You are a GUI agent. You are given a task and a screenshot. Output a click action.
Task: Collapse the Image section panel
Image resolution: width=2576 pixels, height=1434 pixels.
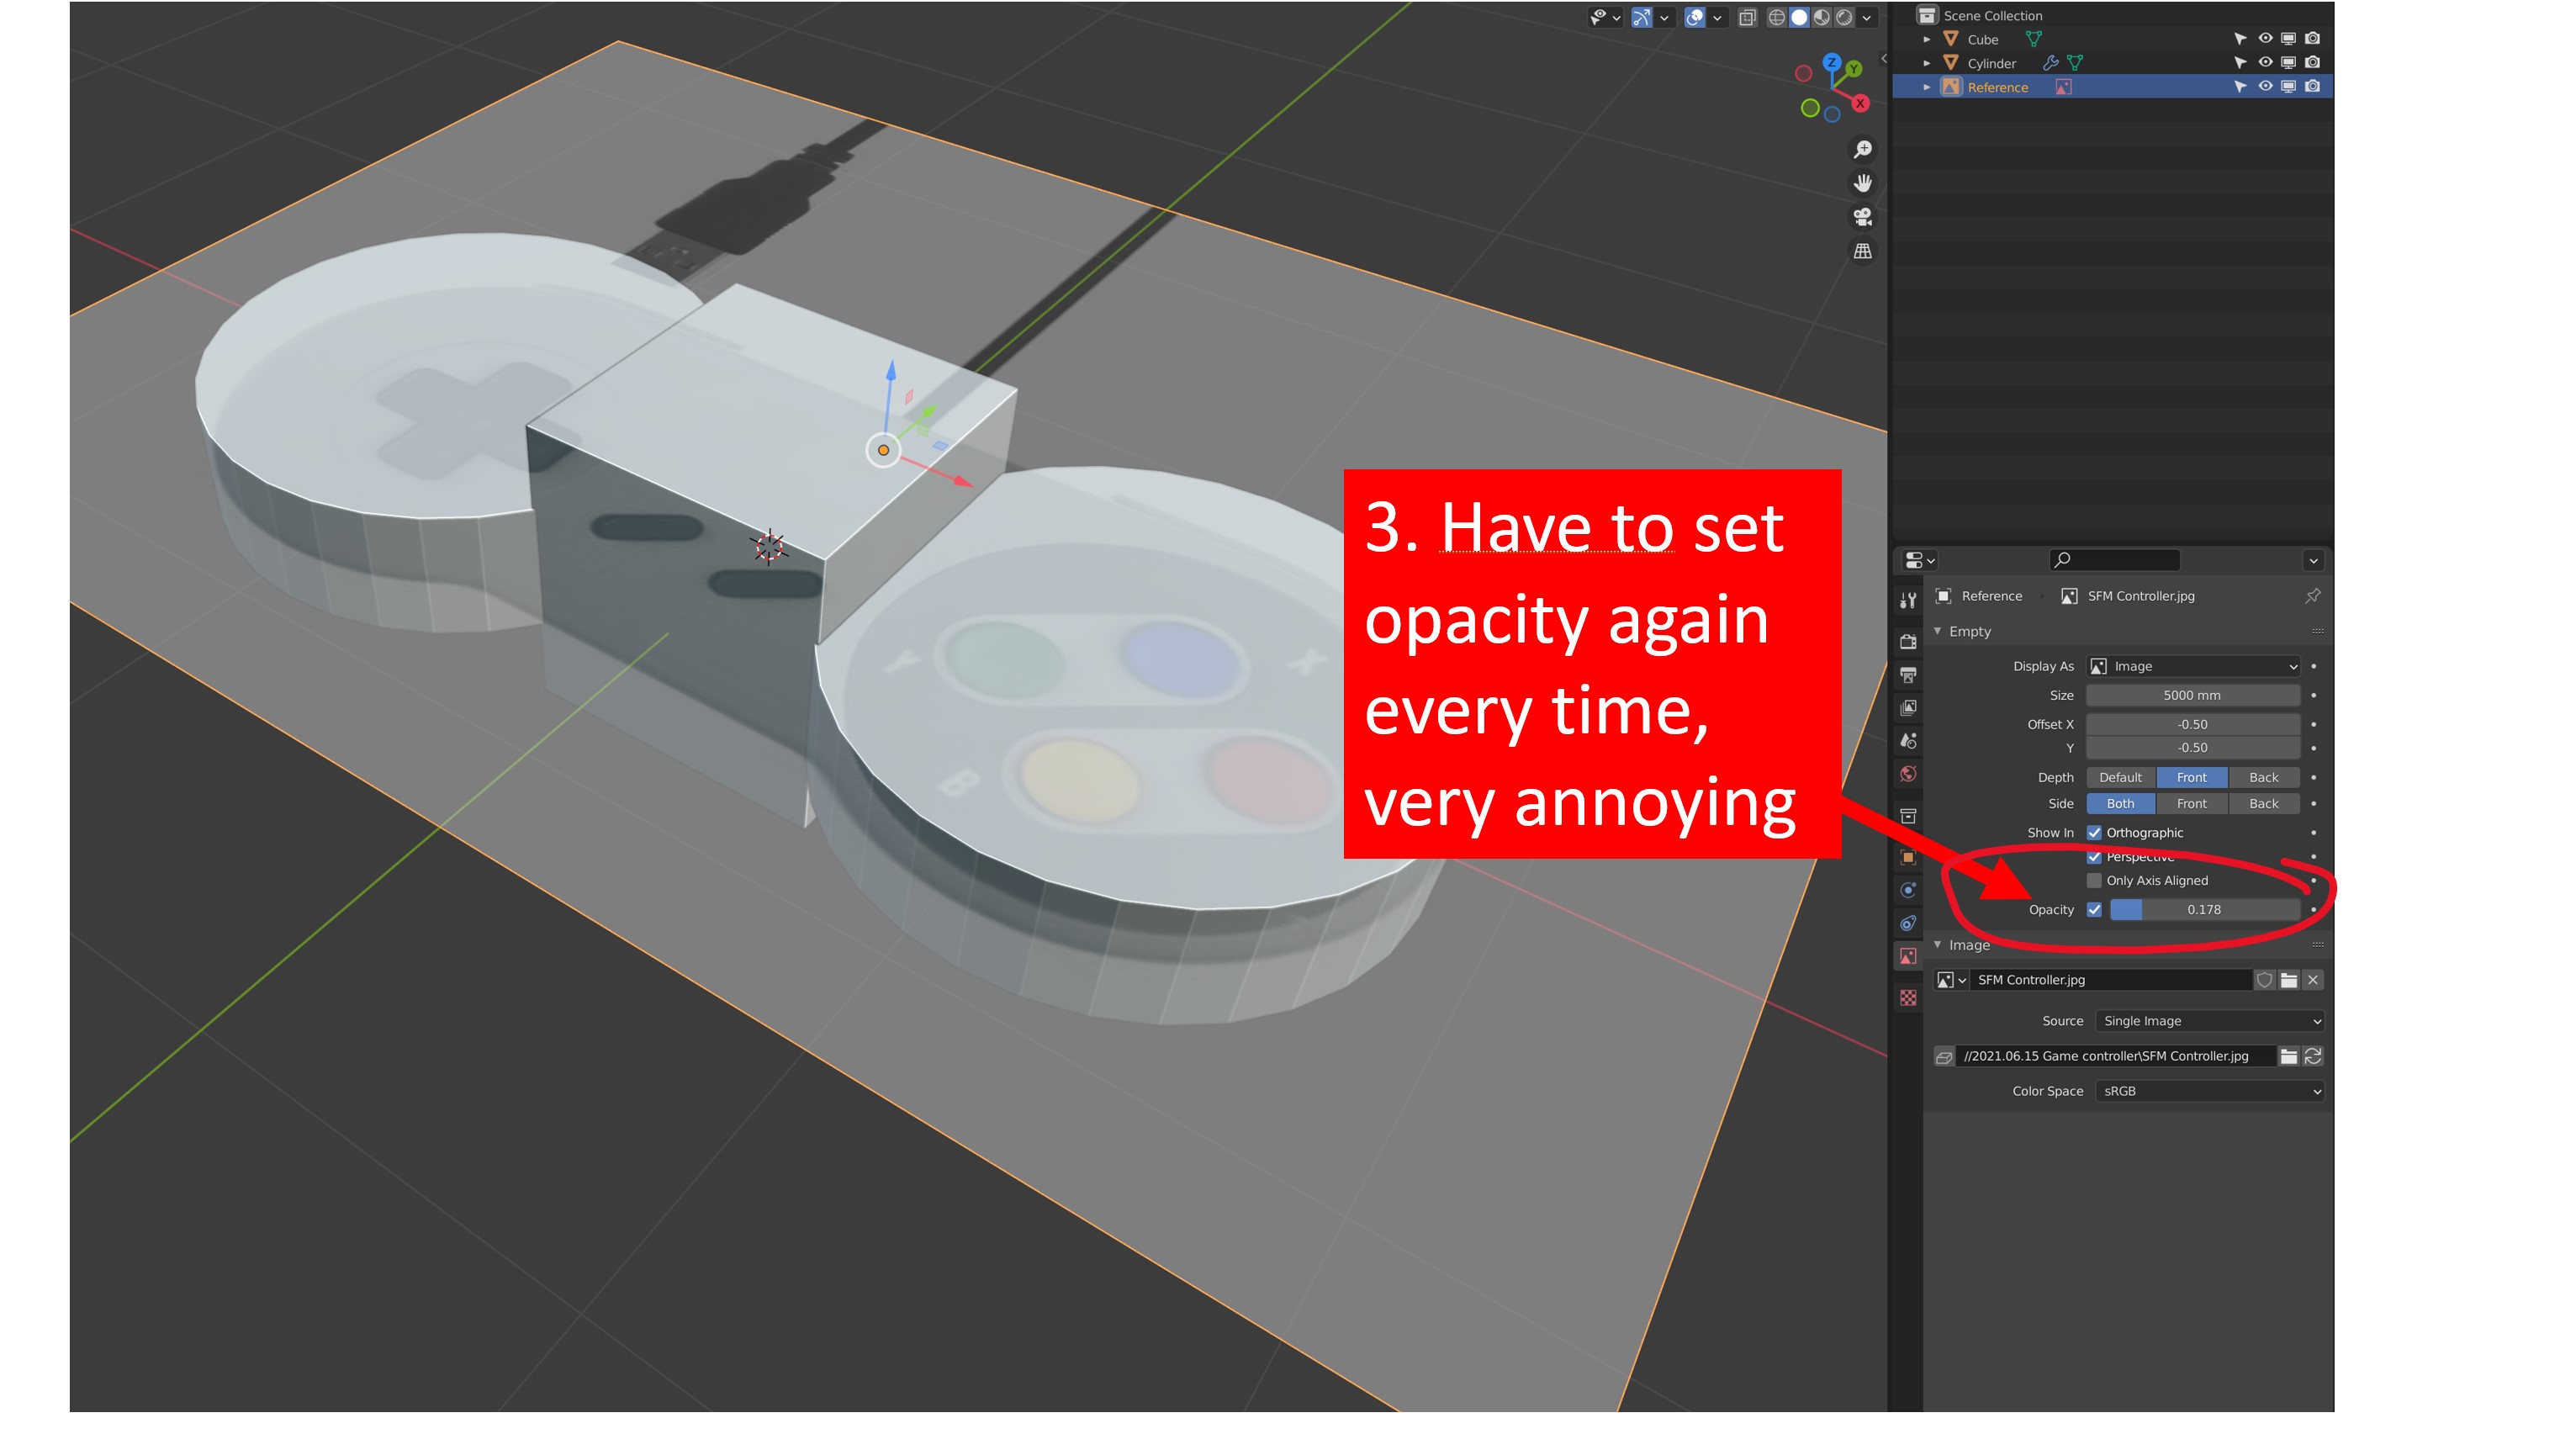tap(1938, 944)
